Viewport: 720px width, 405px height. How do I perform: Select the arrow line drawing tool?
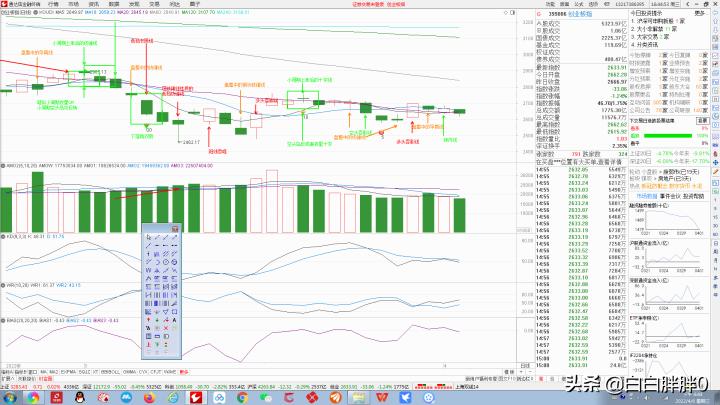(174, 237)
